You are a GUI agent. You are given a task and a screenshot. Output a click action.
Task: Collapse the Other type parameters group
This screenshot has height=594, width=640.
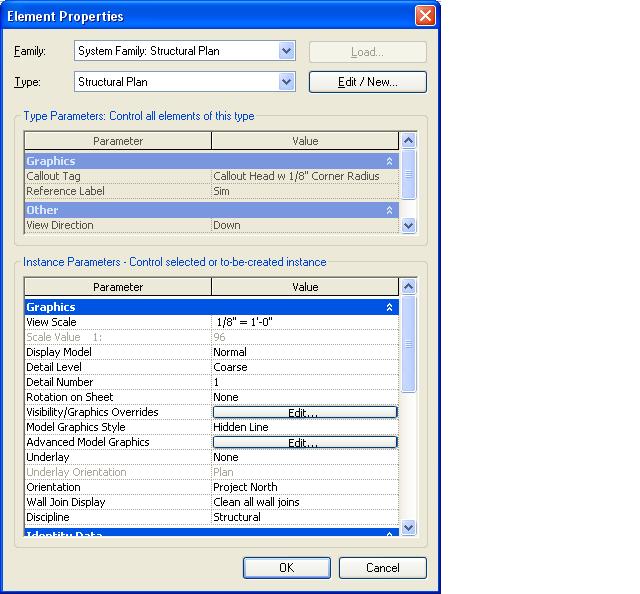(389, 211)
